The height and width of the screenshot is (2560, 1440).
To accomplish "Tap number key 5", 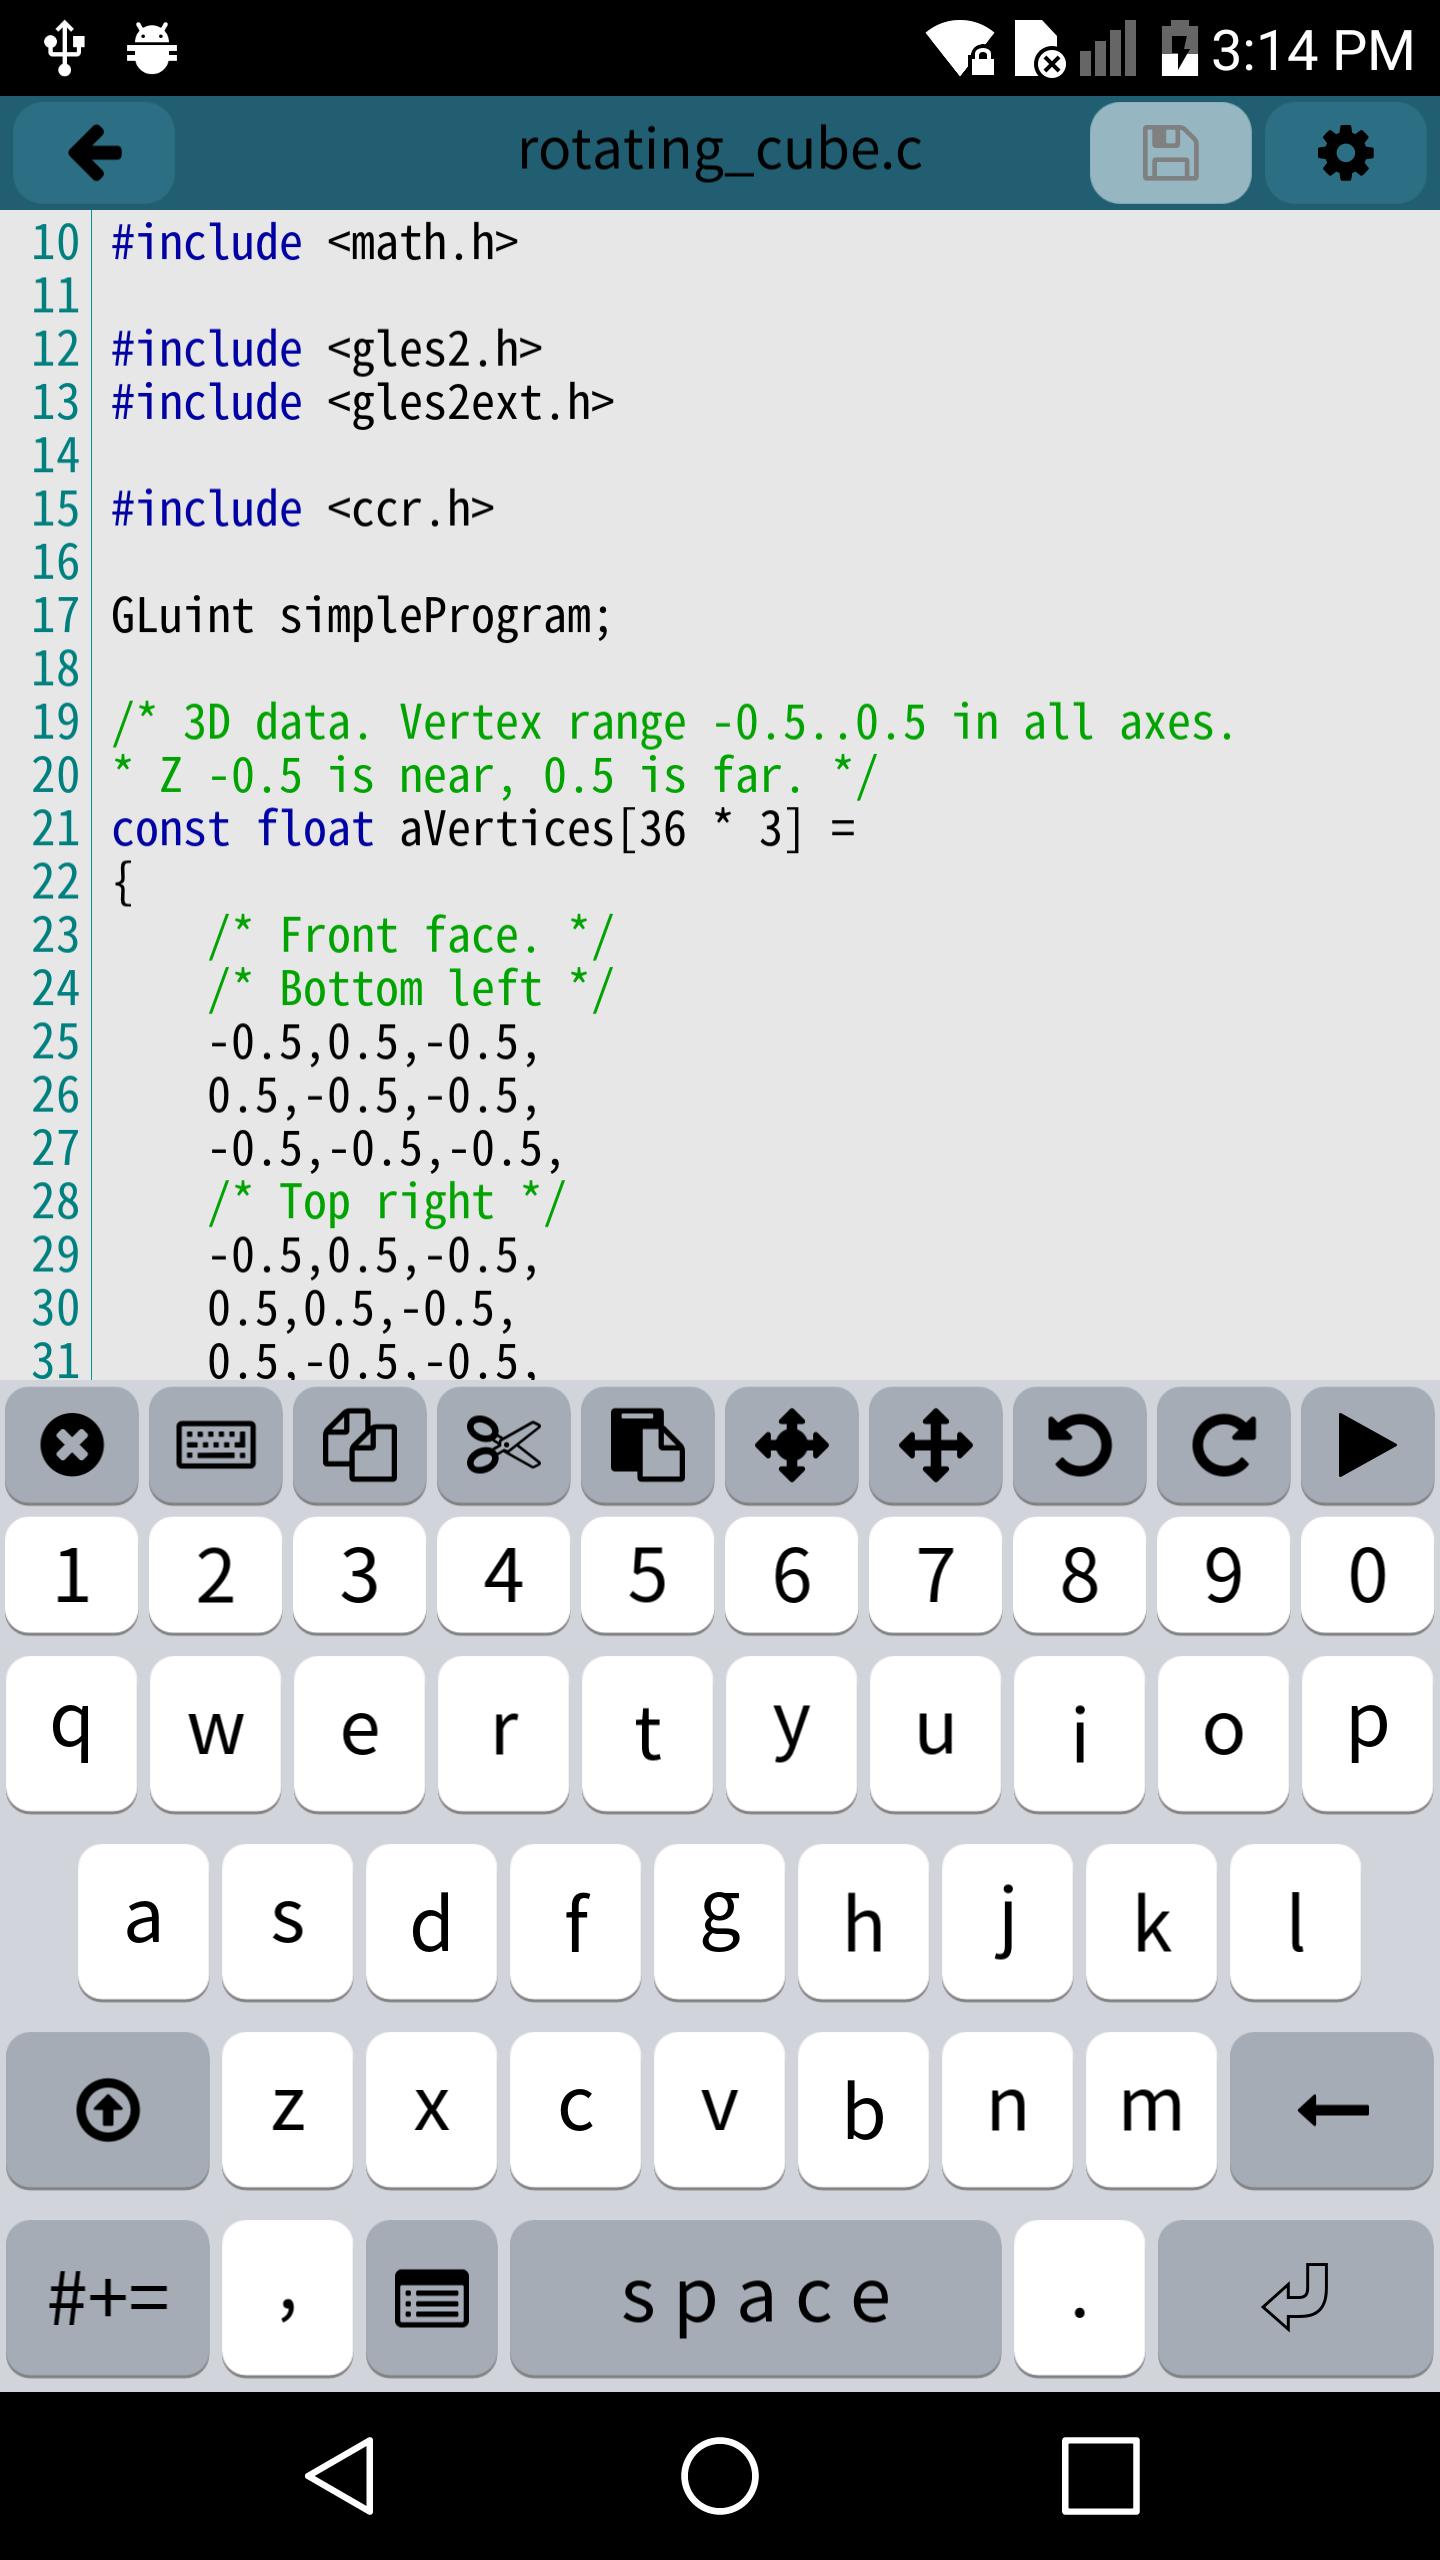I will [648, 1575].
